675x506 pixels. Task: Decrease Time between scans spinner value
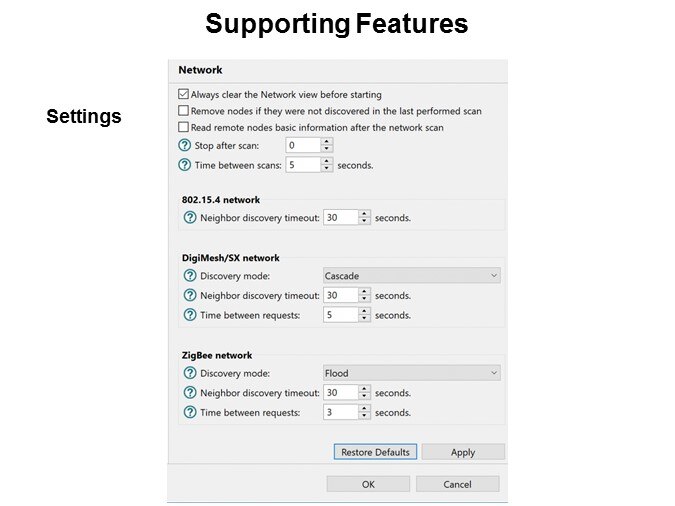pos(327,169)
